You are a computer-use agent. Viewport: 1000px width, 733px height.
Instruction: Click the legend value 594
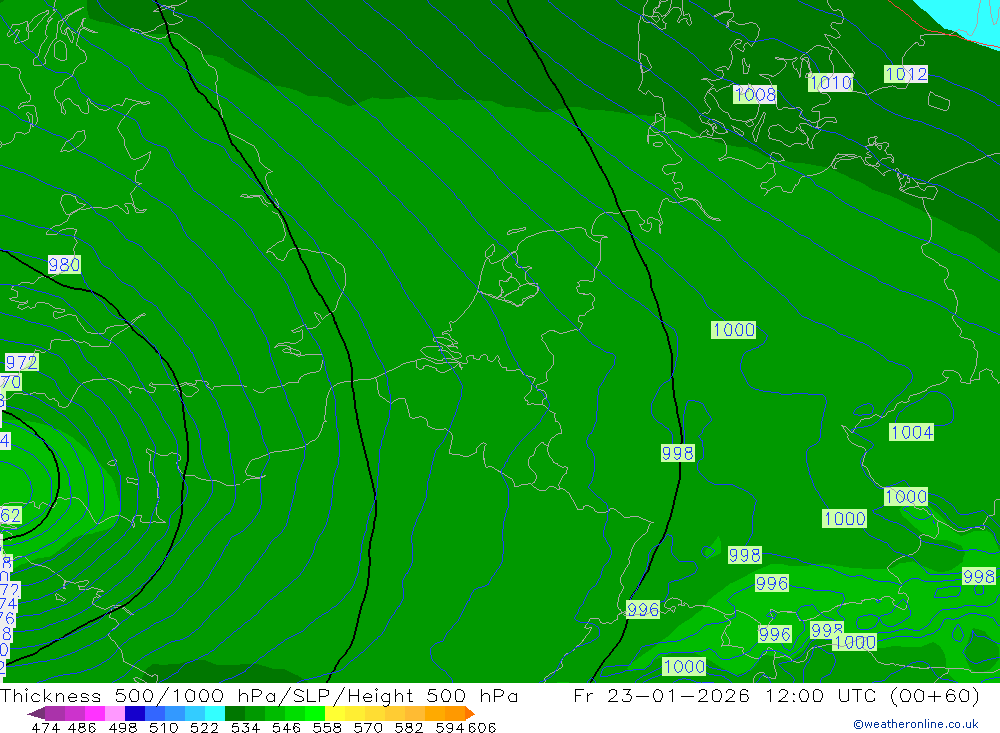450,727
